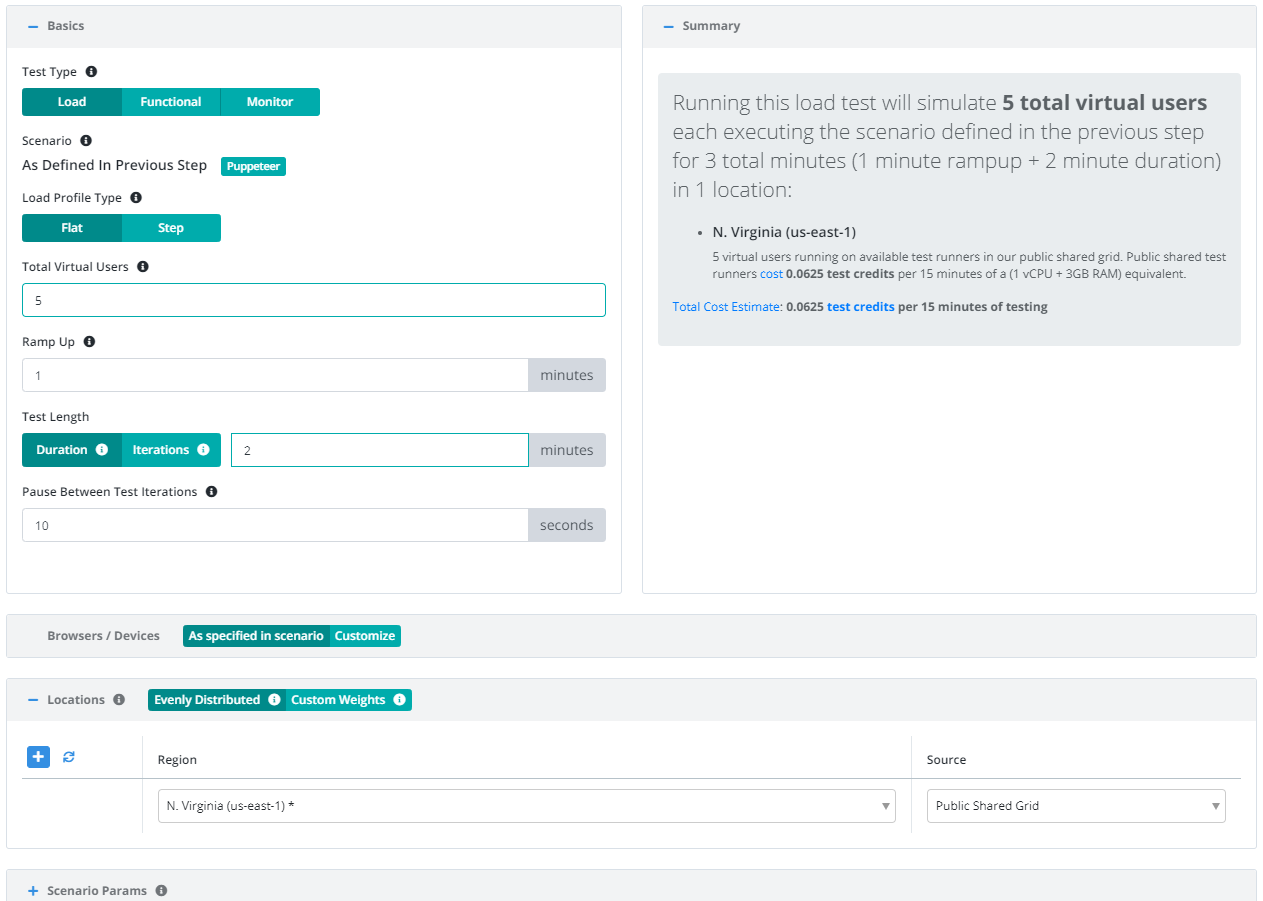The image size is (1263, 901).
Task: Click into the Ramp Up minutes field
Action: click(275, 375)
